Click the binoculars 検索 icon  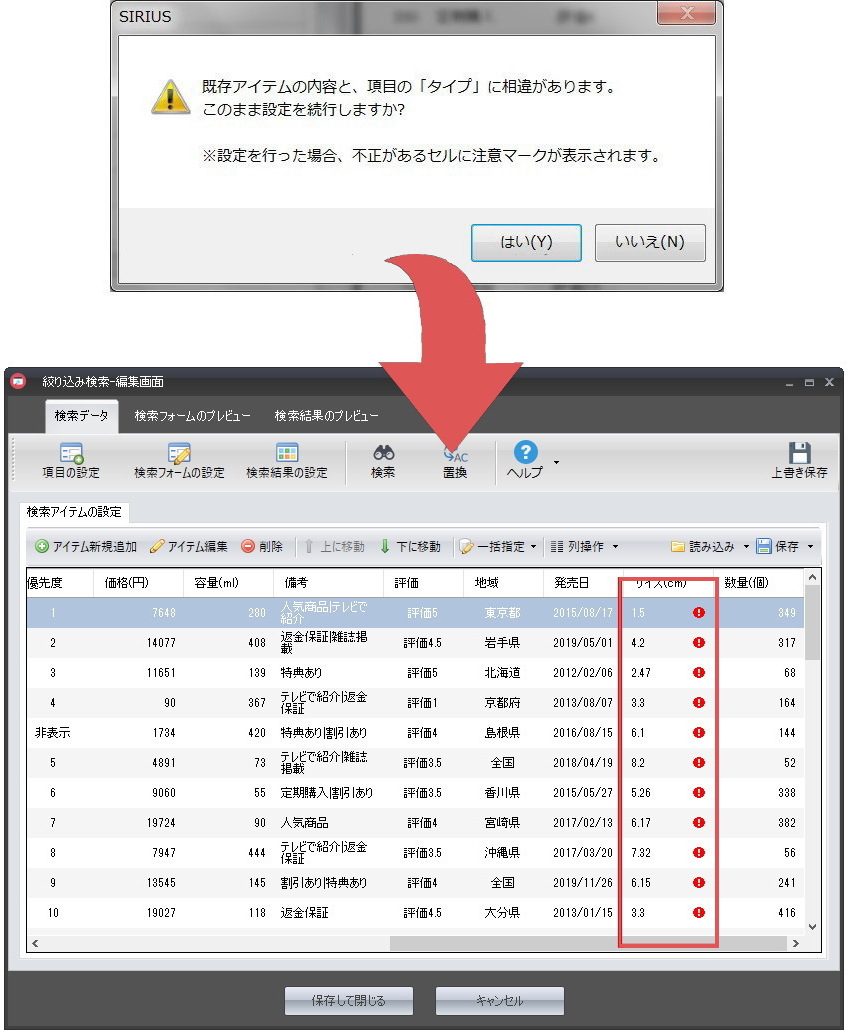tap(383, 455)
